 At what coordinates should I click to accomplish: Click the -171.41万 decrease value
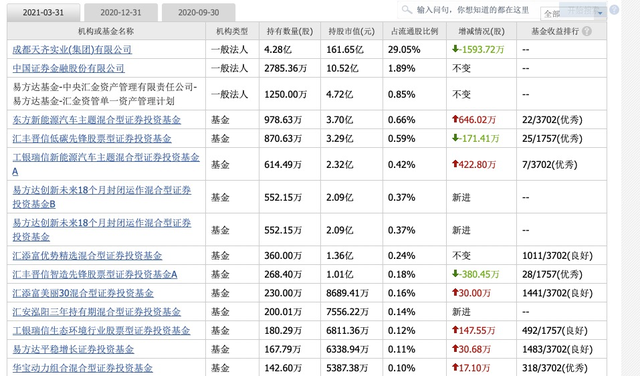(x=476, y=139)
